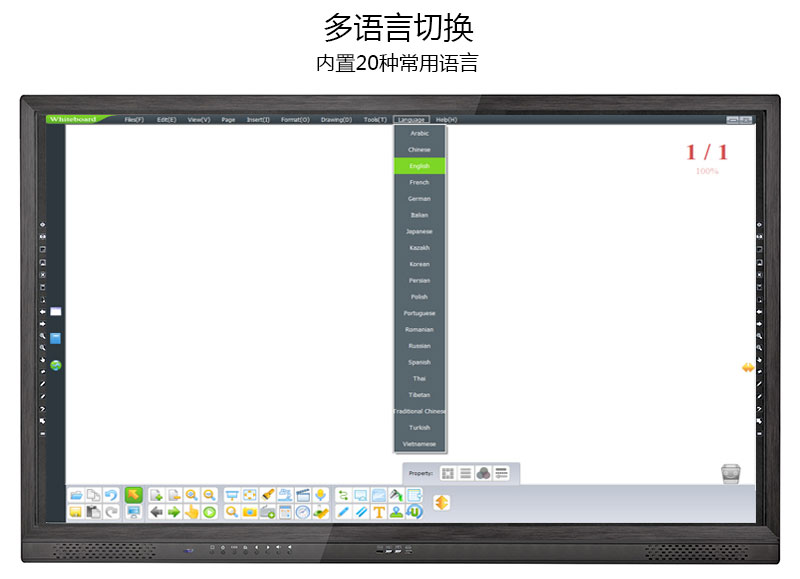Screen dimensions: 800x579
Task: Expand toolbar with orange up-down arrows
Action: point(441,502)
